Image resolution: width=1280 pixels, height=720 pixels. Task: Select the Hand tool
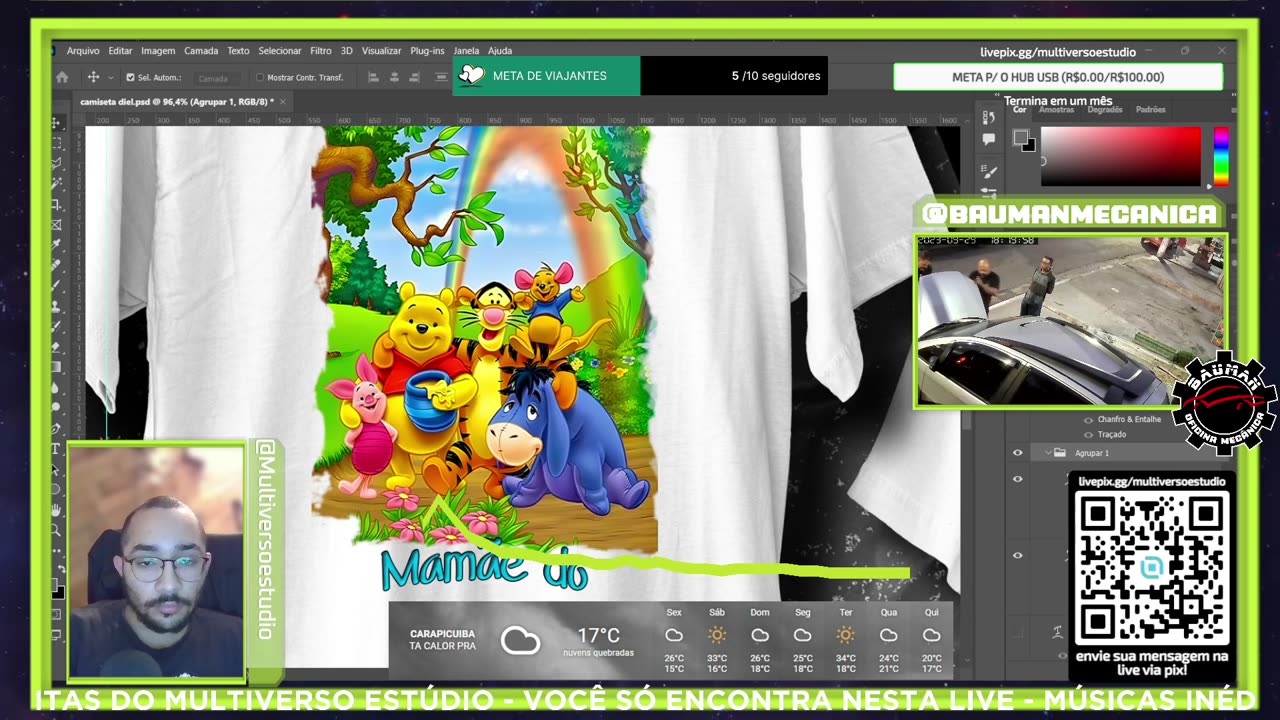point(56,510)
